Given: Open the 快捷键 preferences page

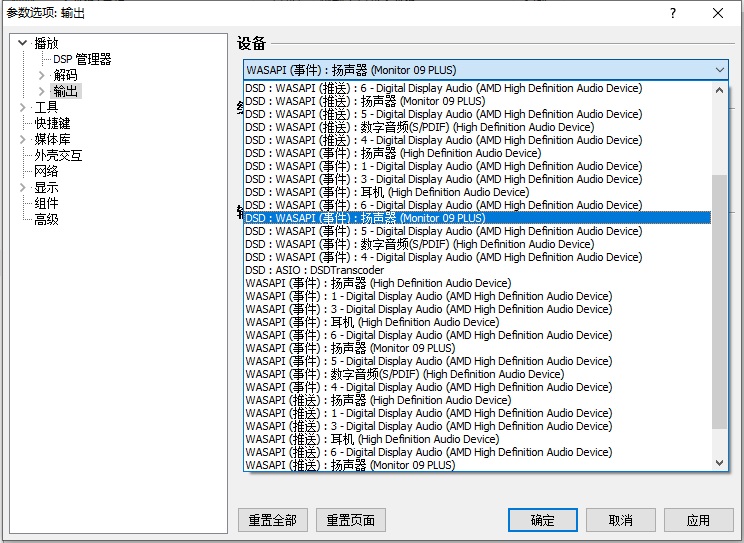Looking at the screenshot, I should (52, 123).
